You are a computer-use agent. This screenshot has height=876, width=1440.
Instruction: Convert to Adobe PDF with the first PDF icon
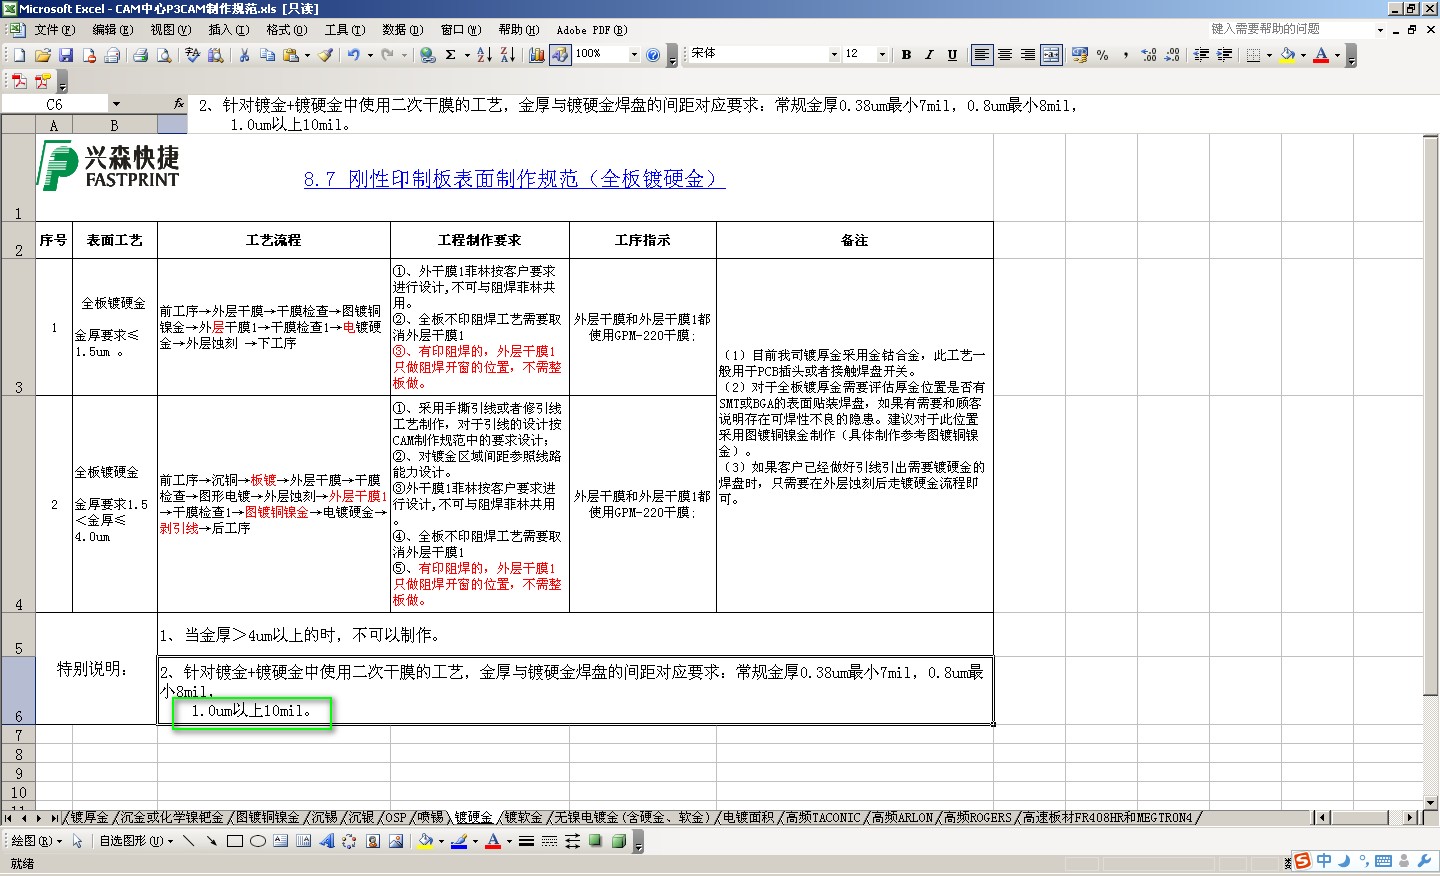point(19,81)
